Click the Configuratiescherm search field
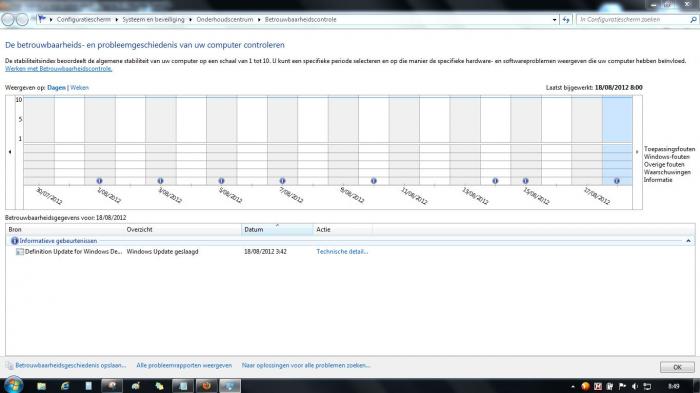Image resolution: width=700 pixels, height=393 pixels. click(633, 20)
